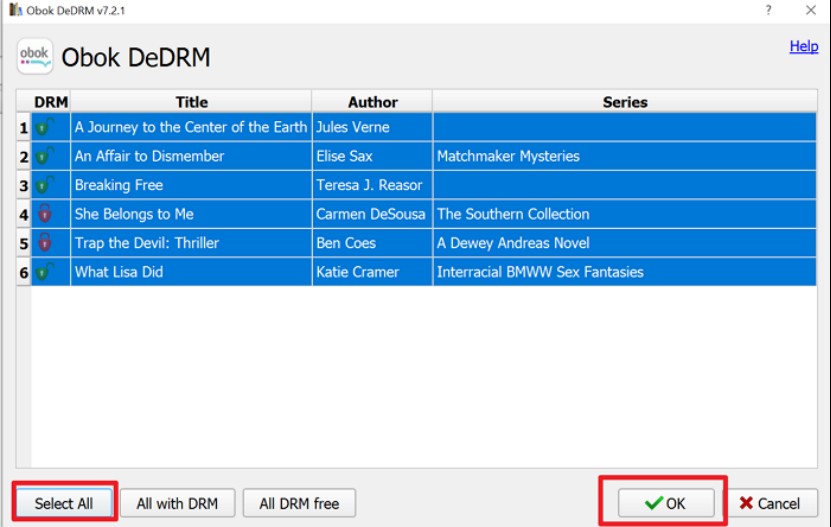Click author cell 'Katie Cramer'
The image size is (831, 527).
pyautogui.click(x=373, y=272)
